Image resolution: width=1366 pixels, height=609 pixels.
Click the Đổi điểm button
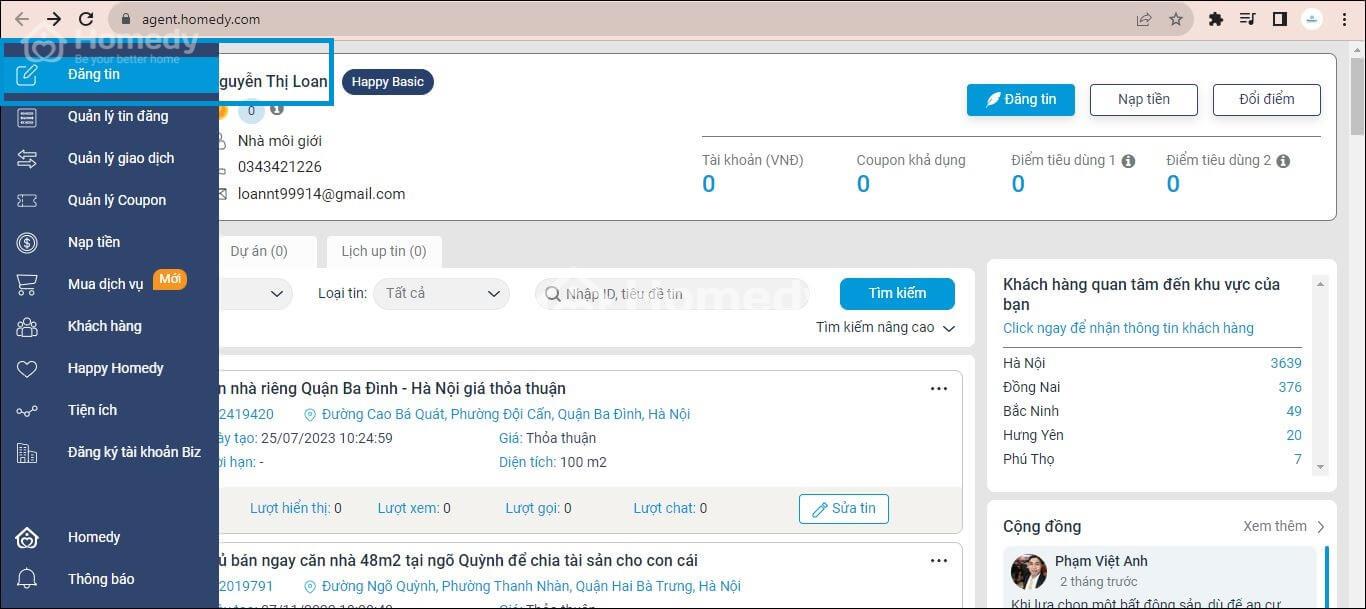coord(1266,99)
